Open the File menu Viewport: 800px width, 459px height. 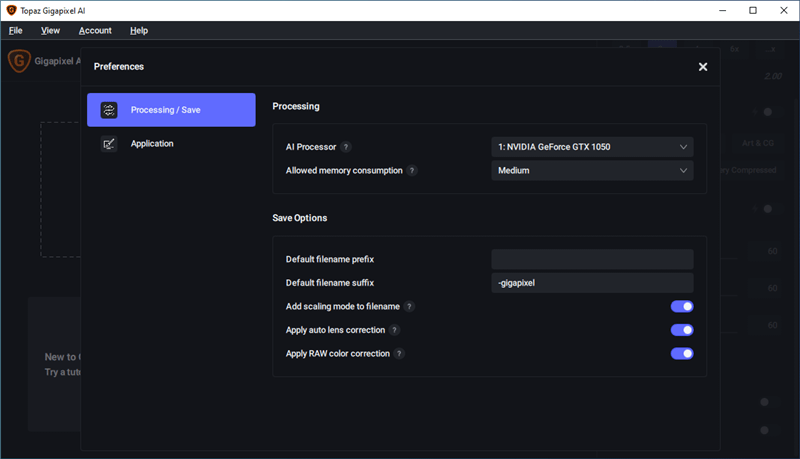click(16, 31)
